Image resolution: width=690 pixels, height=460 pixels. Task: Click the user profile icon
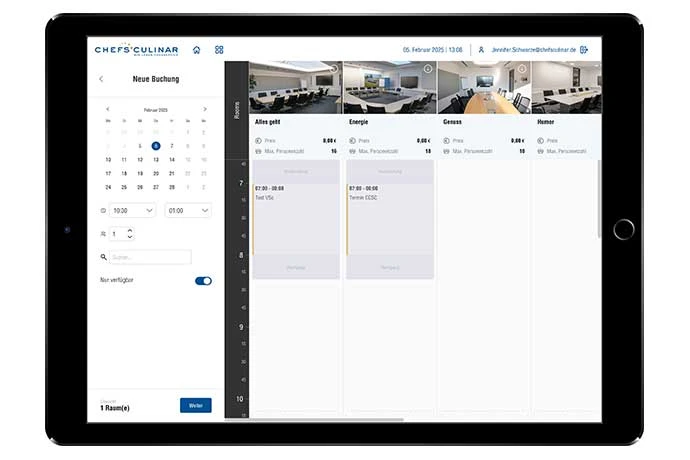pos(481,49)
